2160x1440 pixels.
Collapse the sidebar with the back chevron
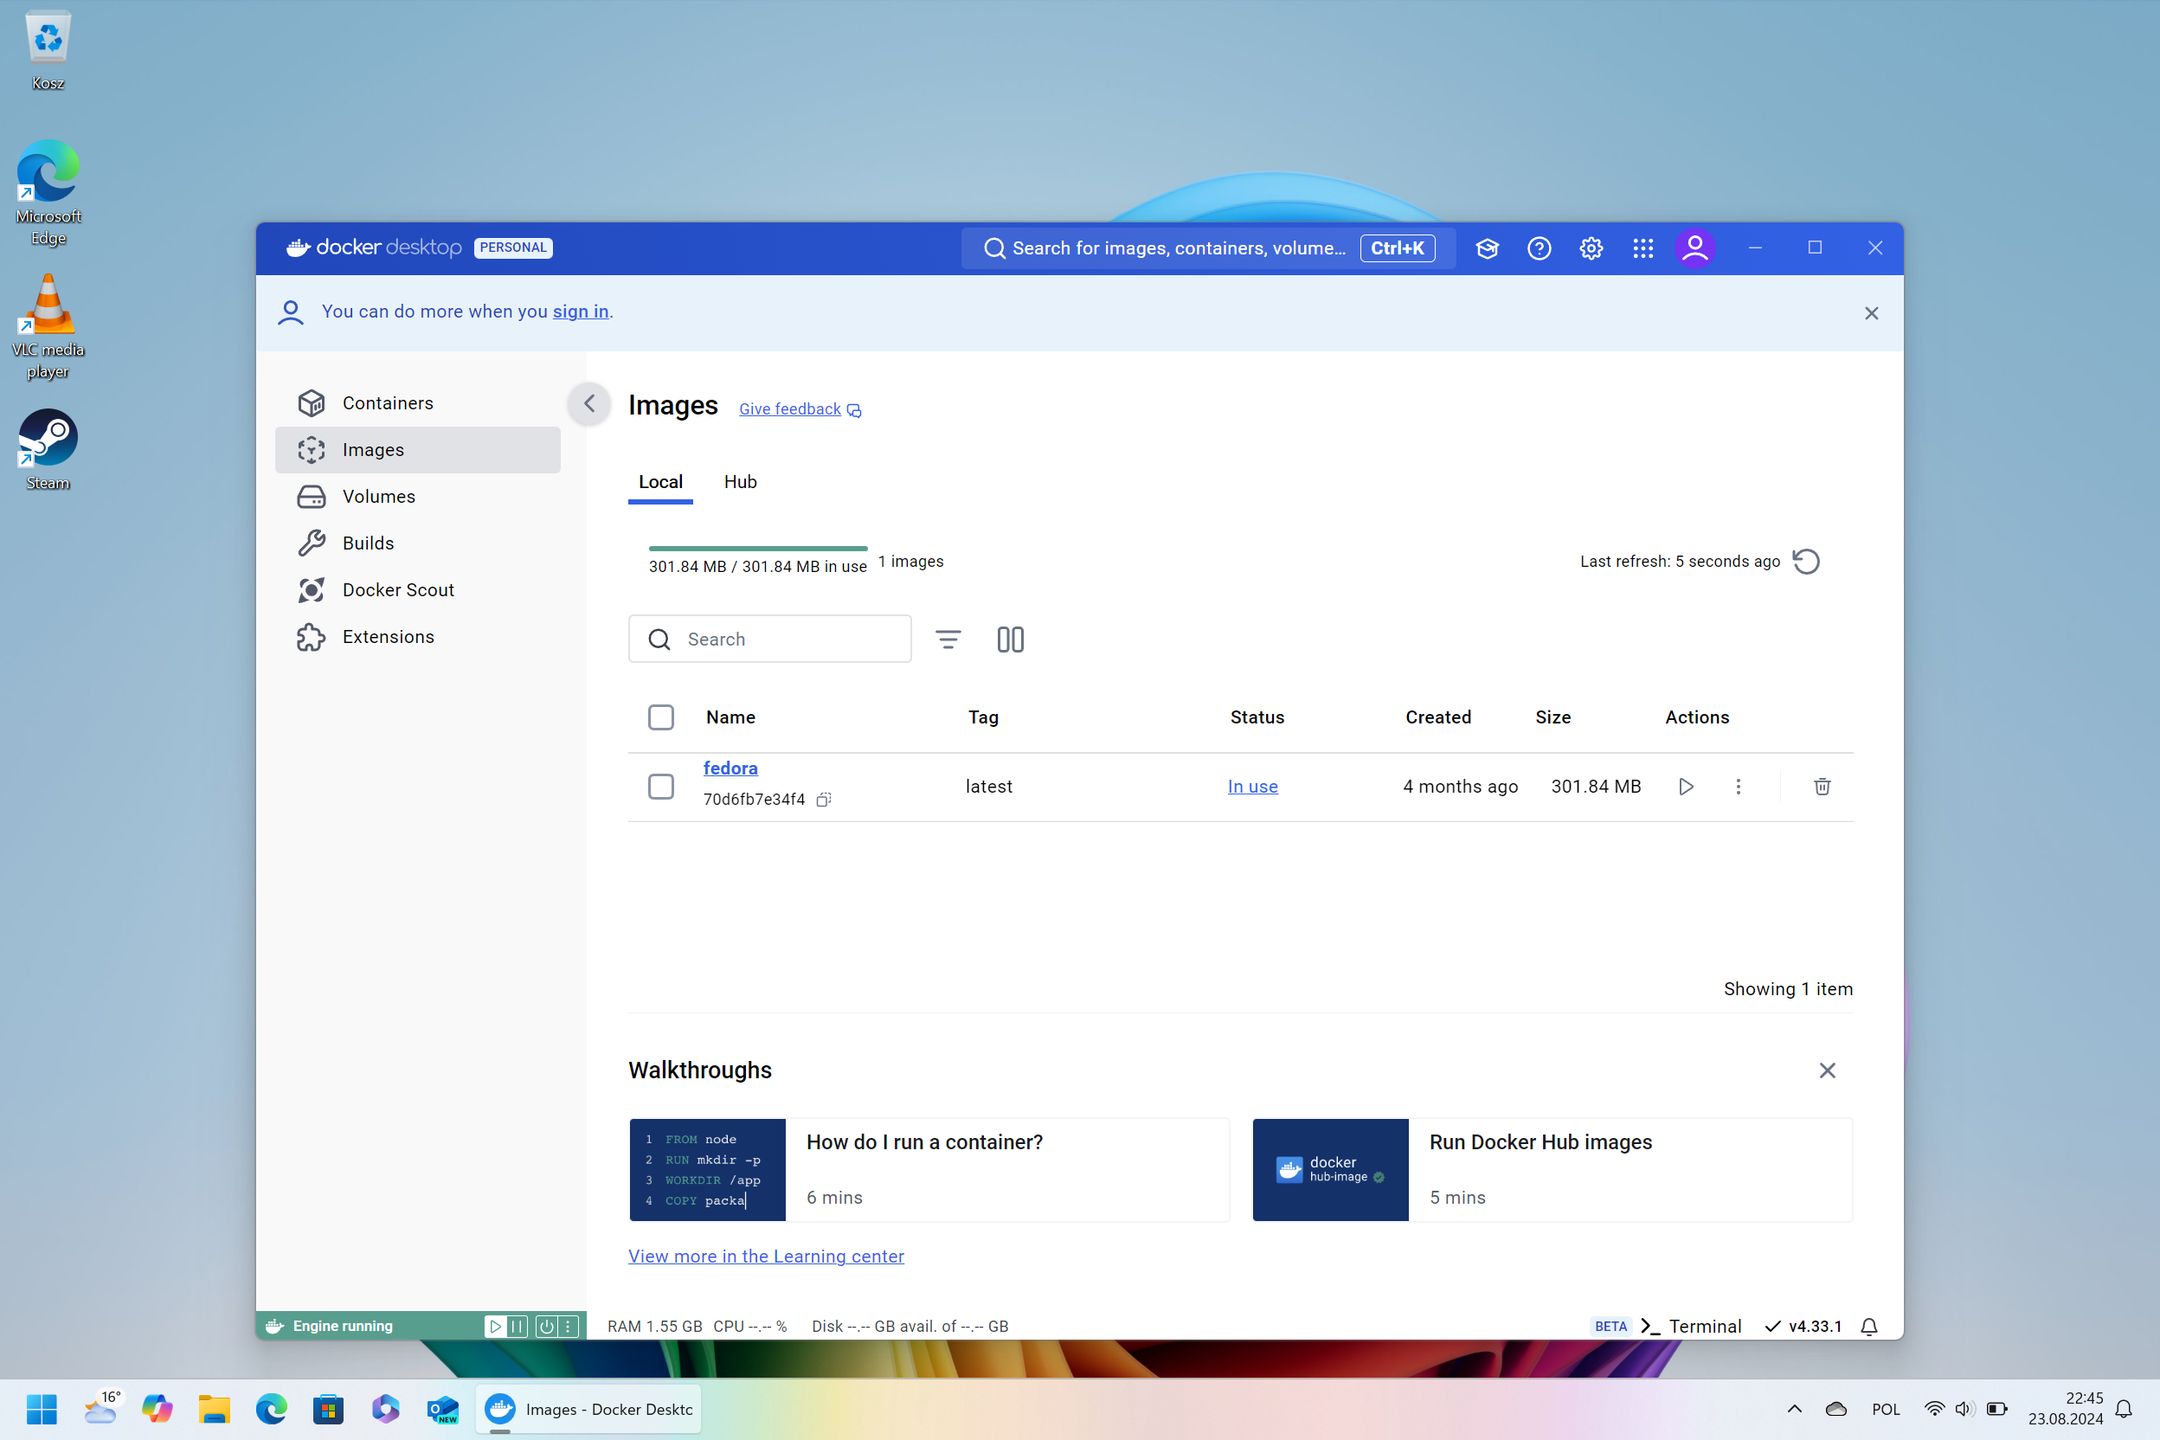tap(589, 403)
